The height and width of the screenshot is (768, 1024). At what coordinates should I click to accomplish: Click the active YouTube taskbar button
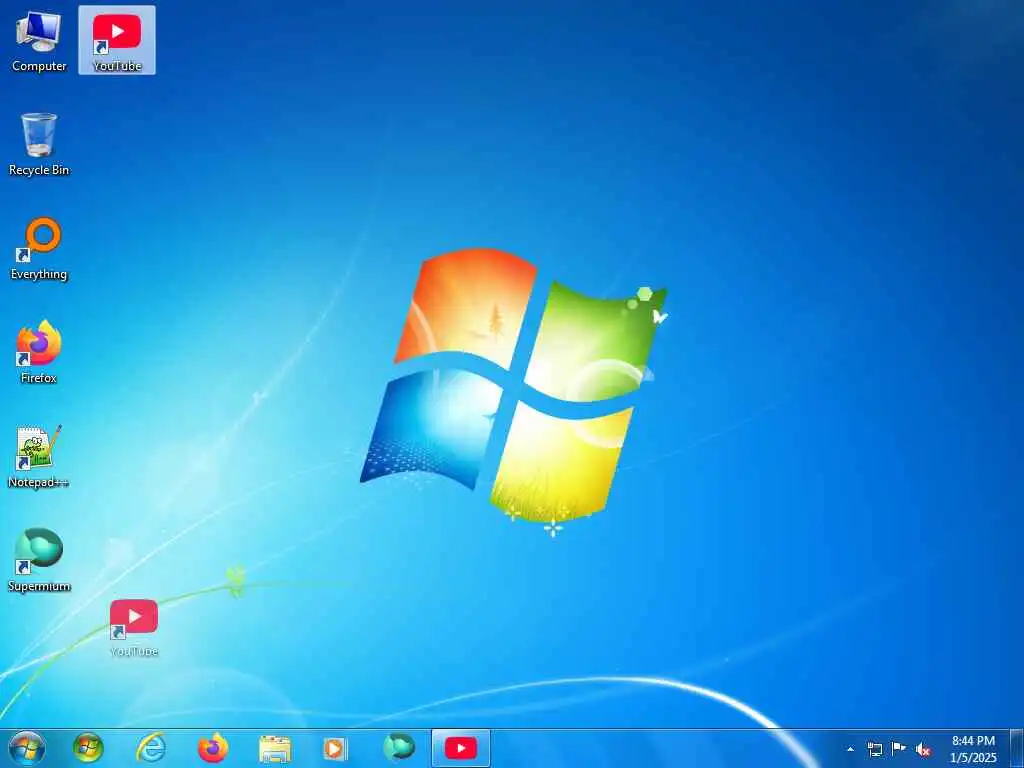(460, 748)
